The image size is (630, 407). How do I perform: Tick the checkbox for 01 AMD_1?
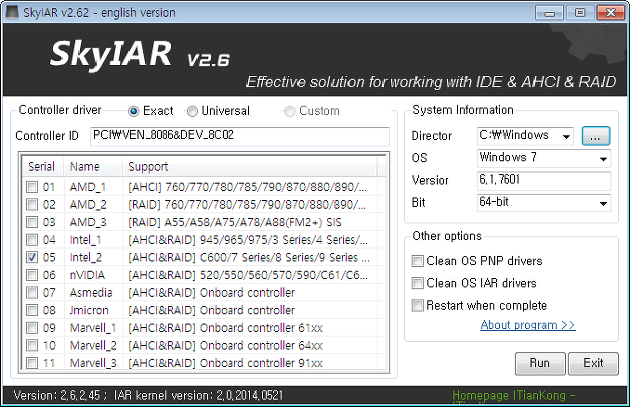point(32,187)
